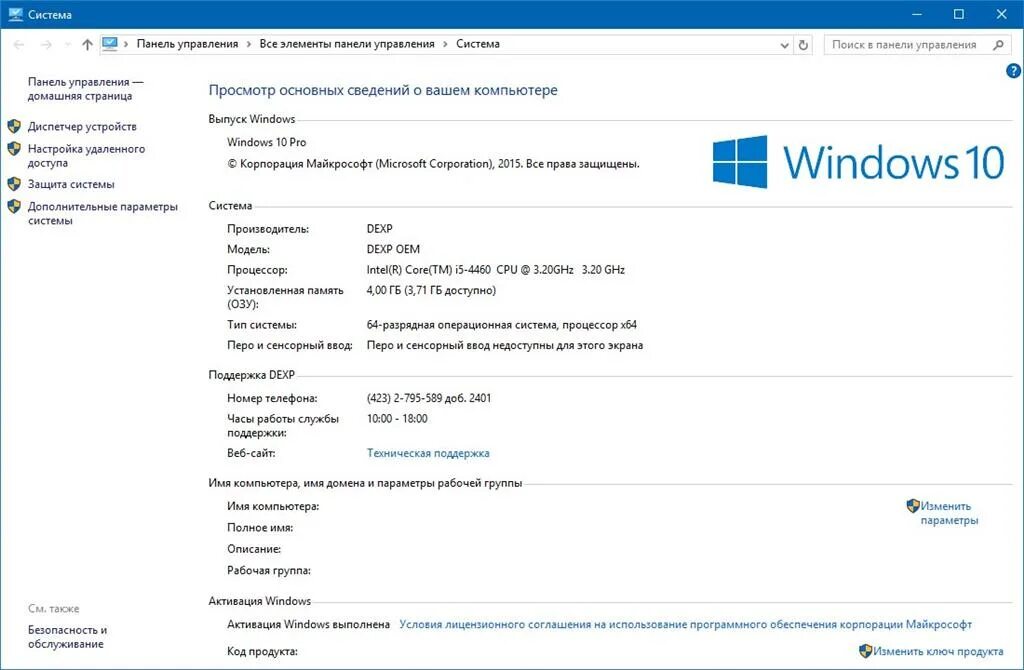This screenshot has width=1024, height=670.
Task: Click the 4,00 ГБ installed memory value
Action: pos(431,290)
